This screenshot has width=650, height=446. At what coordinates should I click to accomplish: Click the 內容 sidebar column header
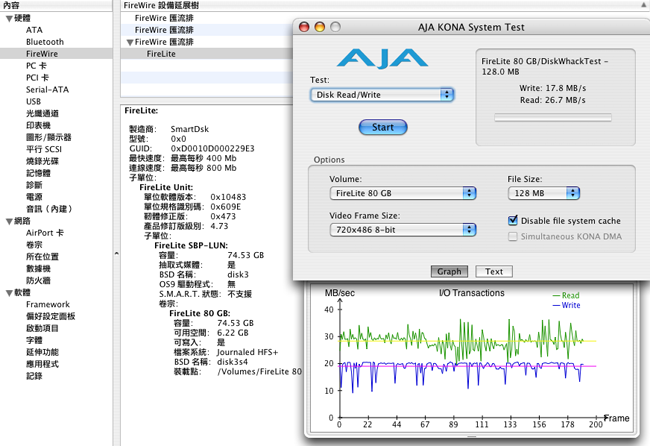[x=11, y=5]
